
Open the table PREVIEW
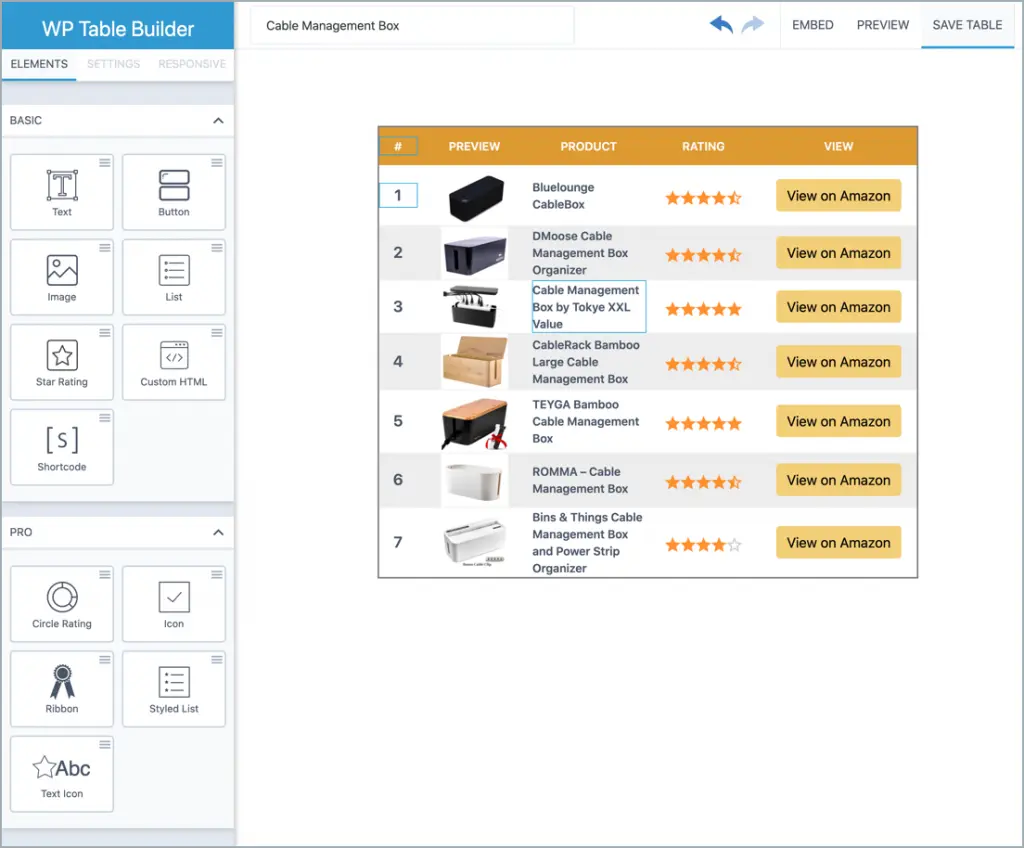(x=883, y=25)
